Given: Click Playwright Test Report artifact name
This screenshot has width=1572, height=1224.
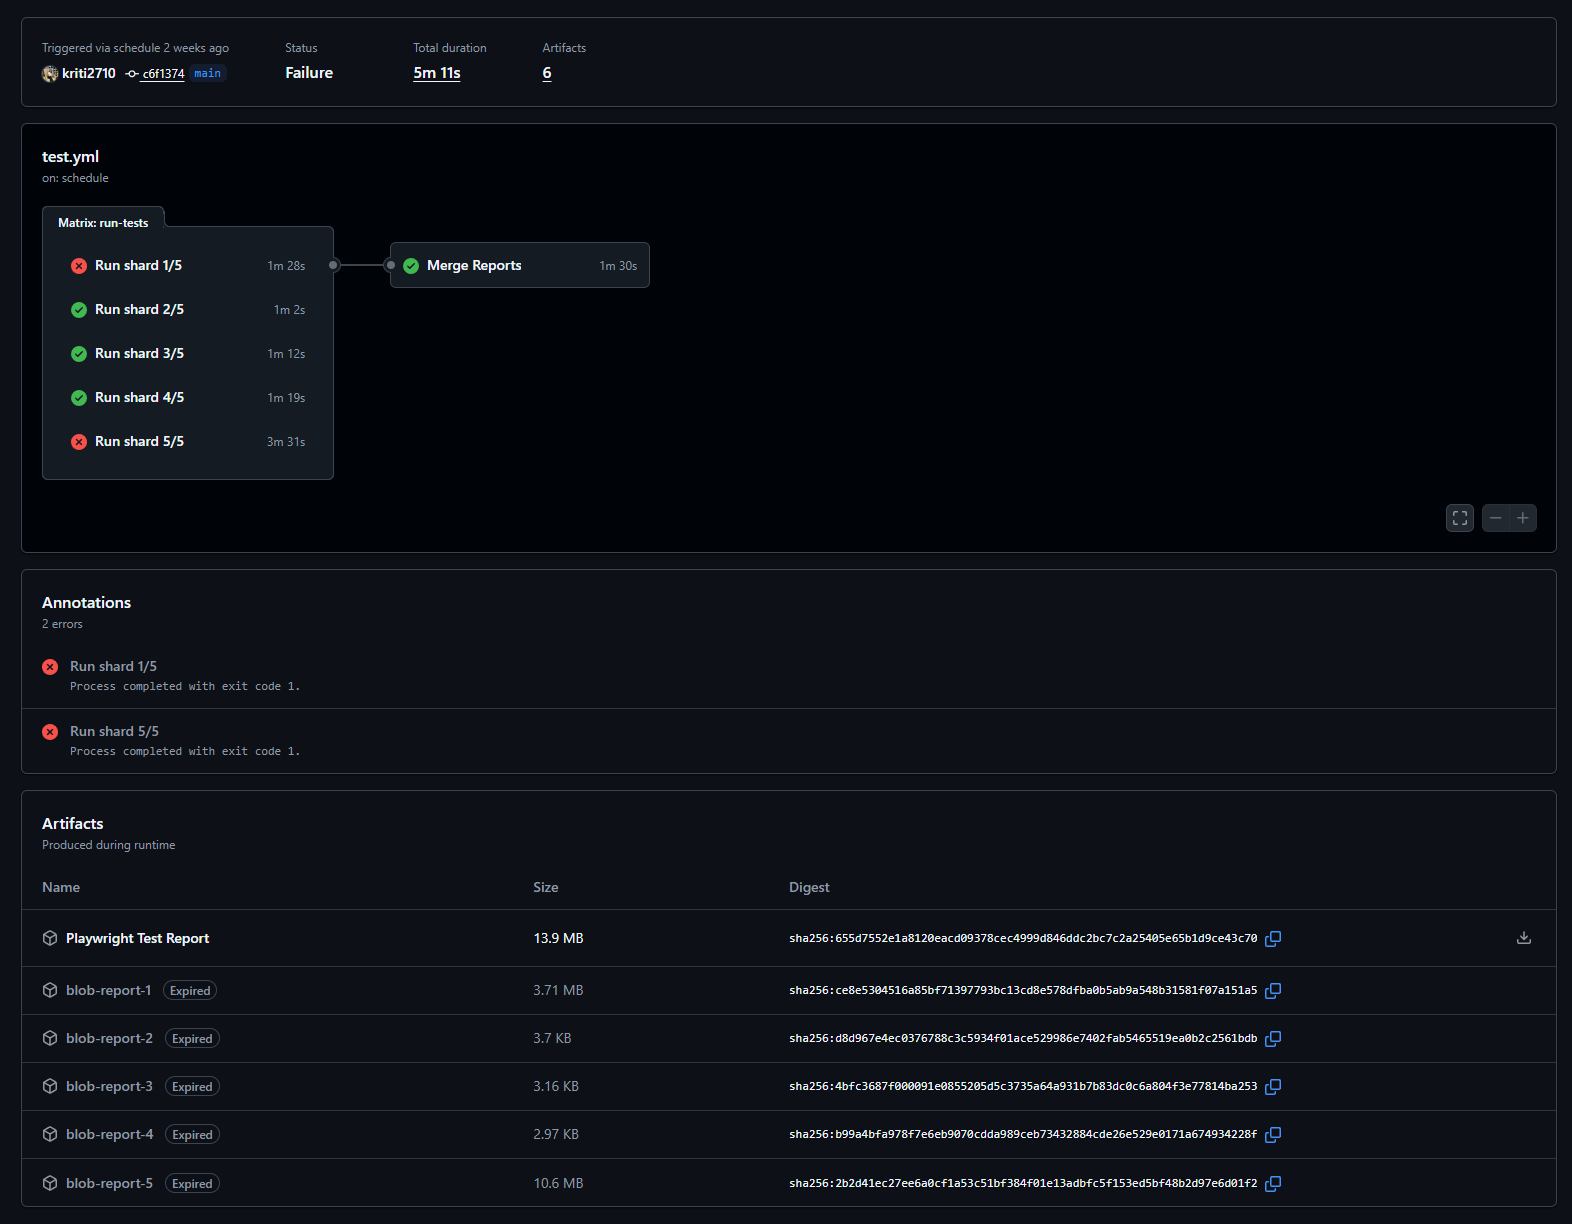Looking at the screenshot, I should [137, 939].
